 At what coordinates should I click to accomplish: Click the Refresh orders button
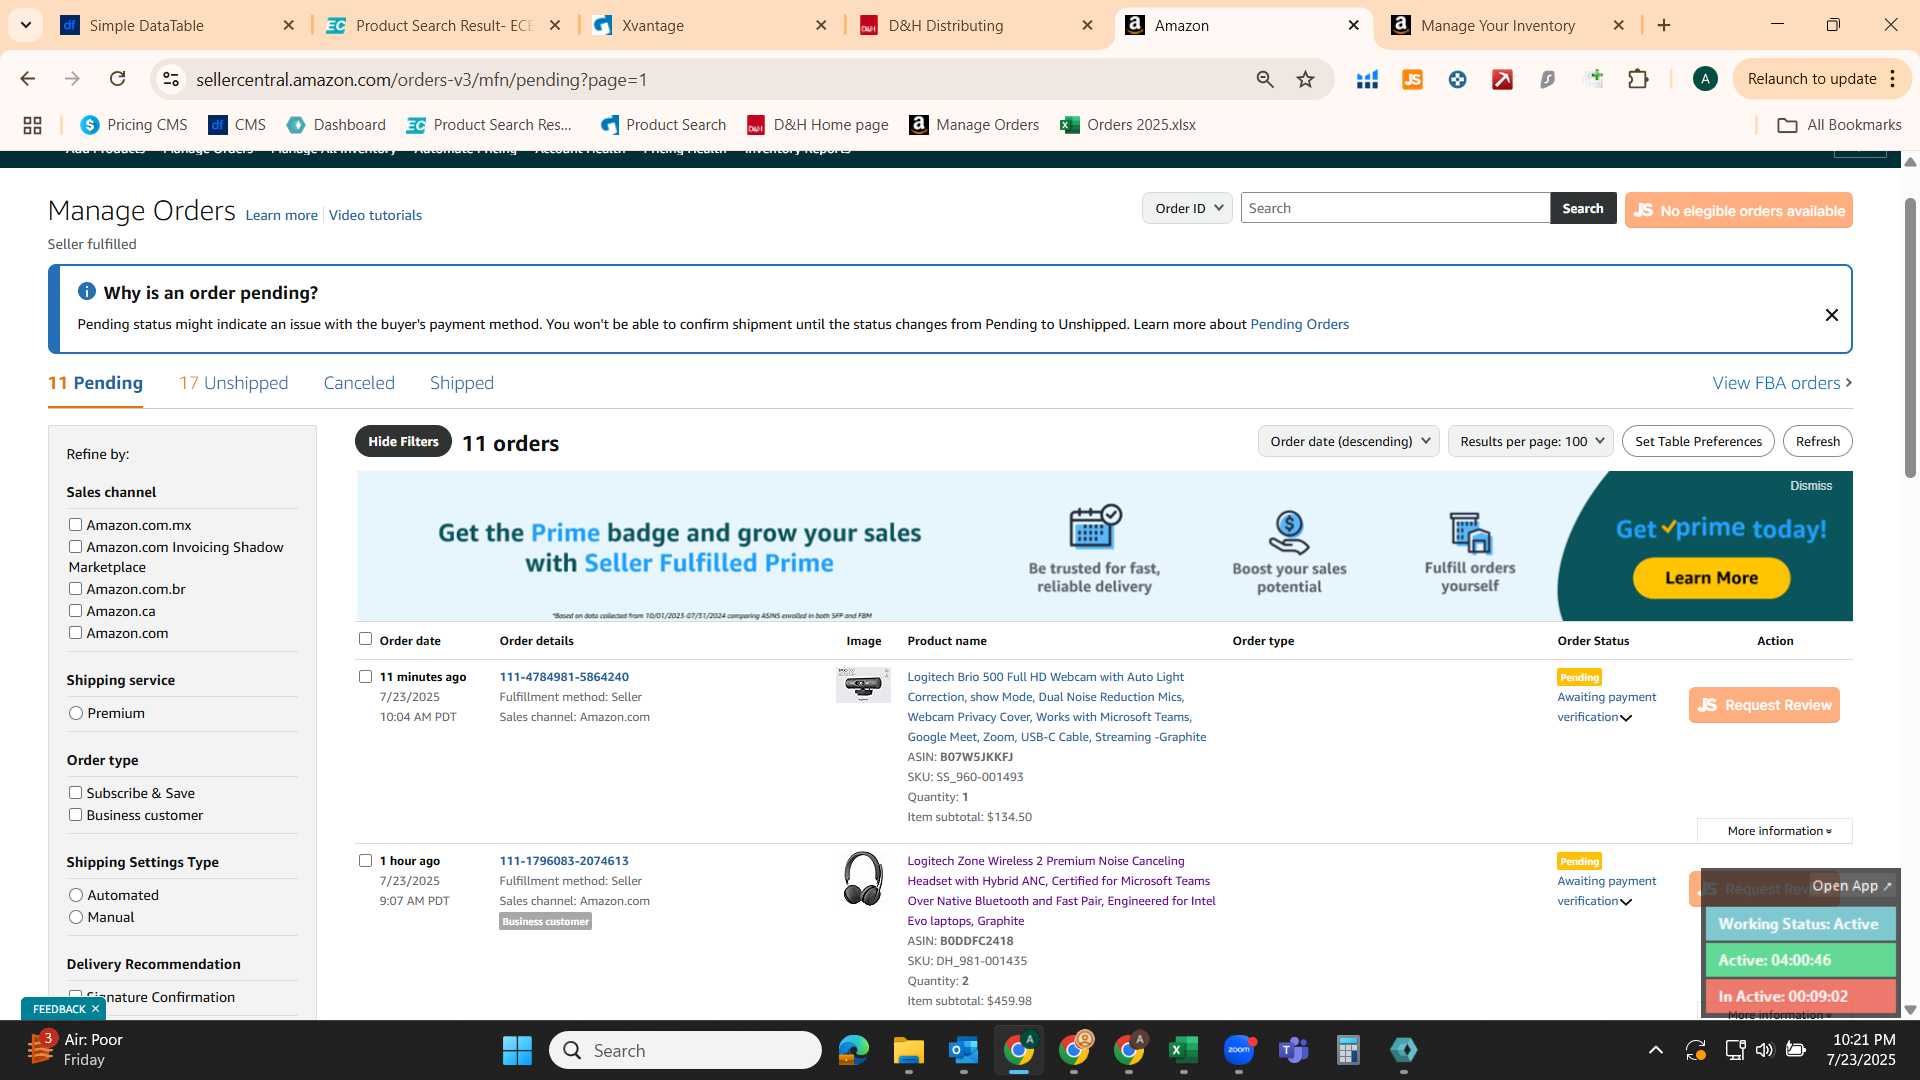point(1817,441)
